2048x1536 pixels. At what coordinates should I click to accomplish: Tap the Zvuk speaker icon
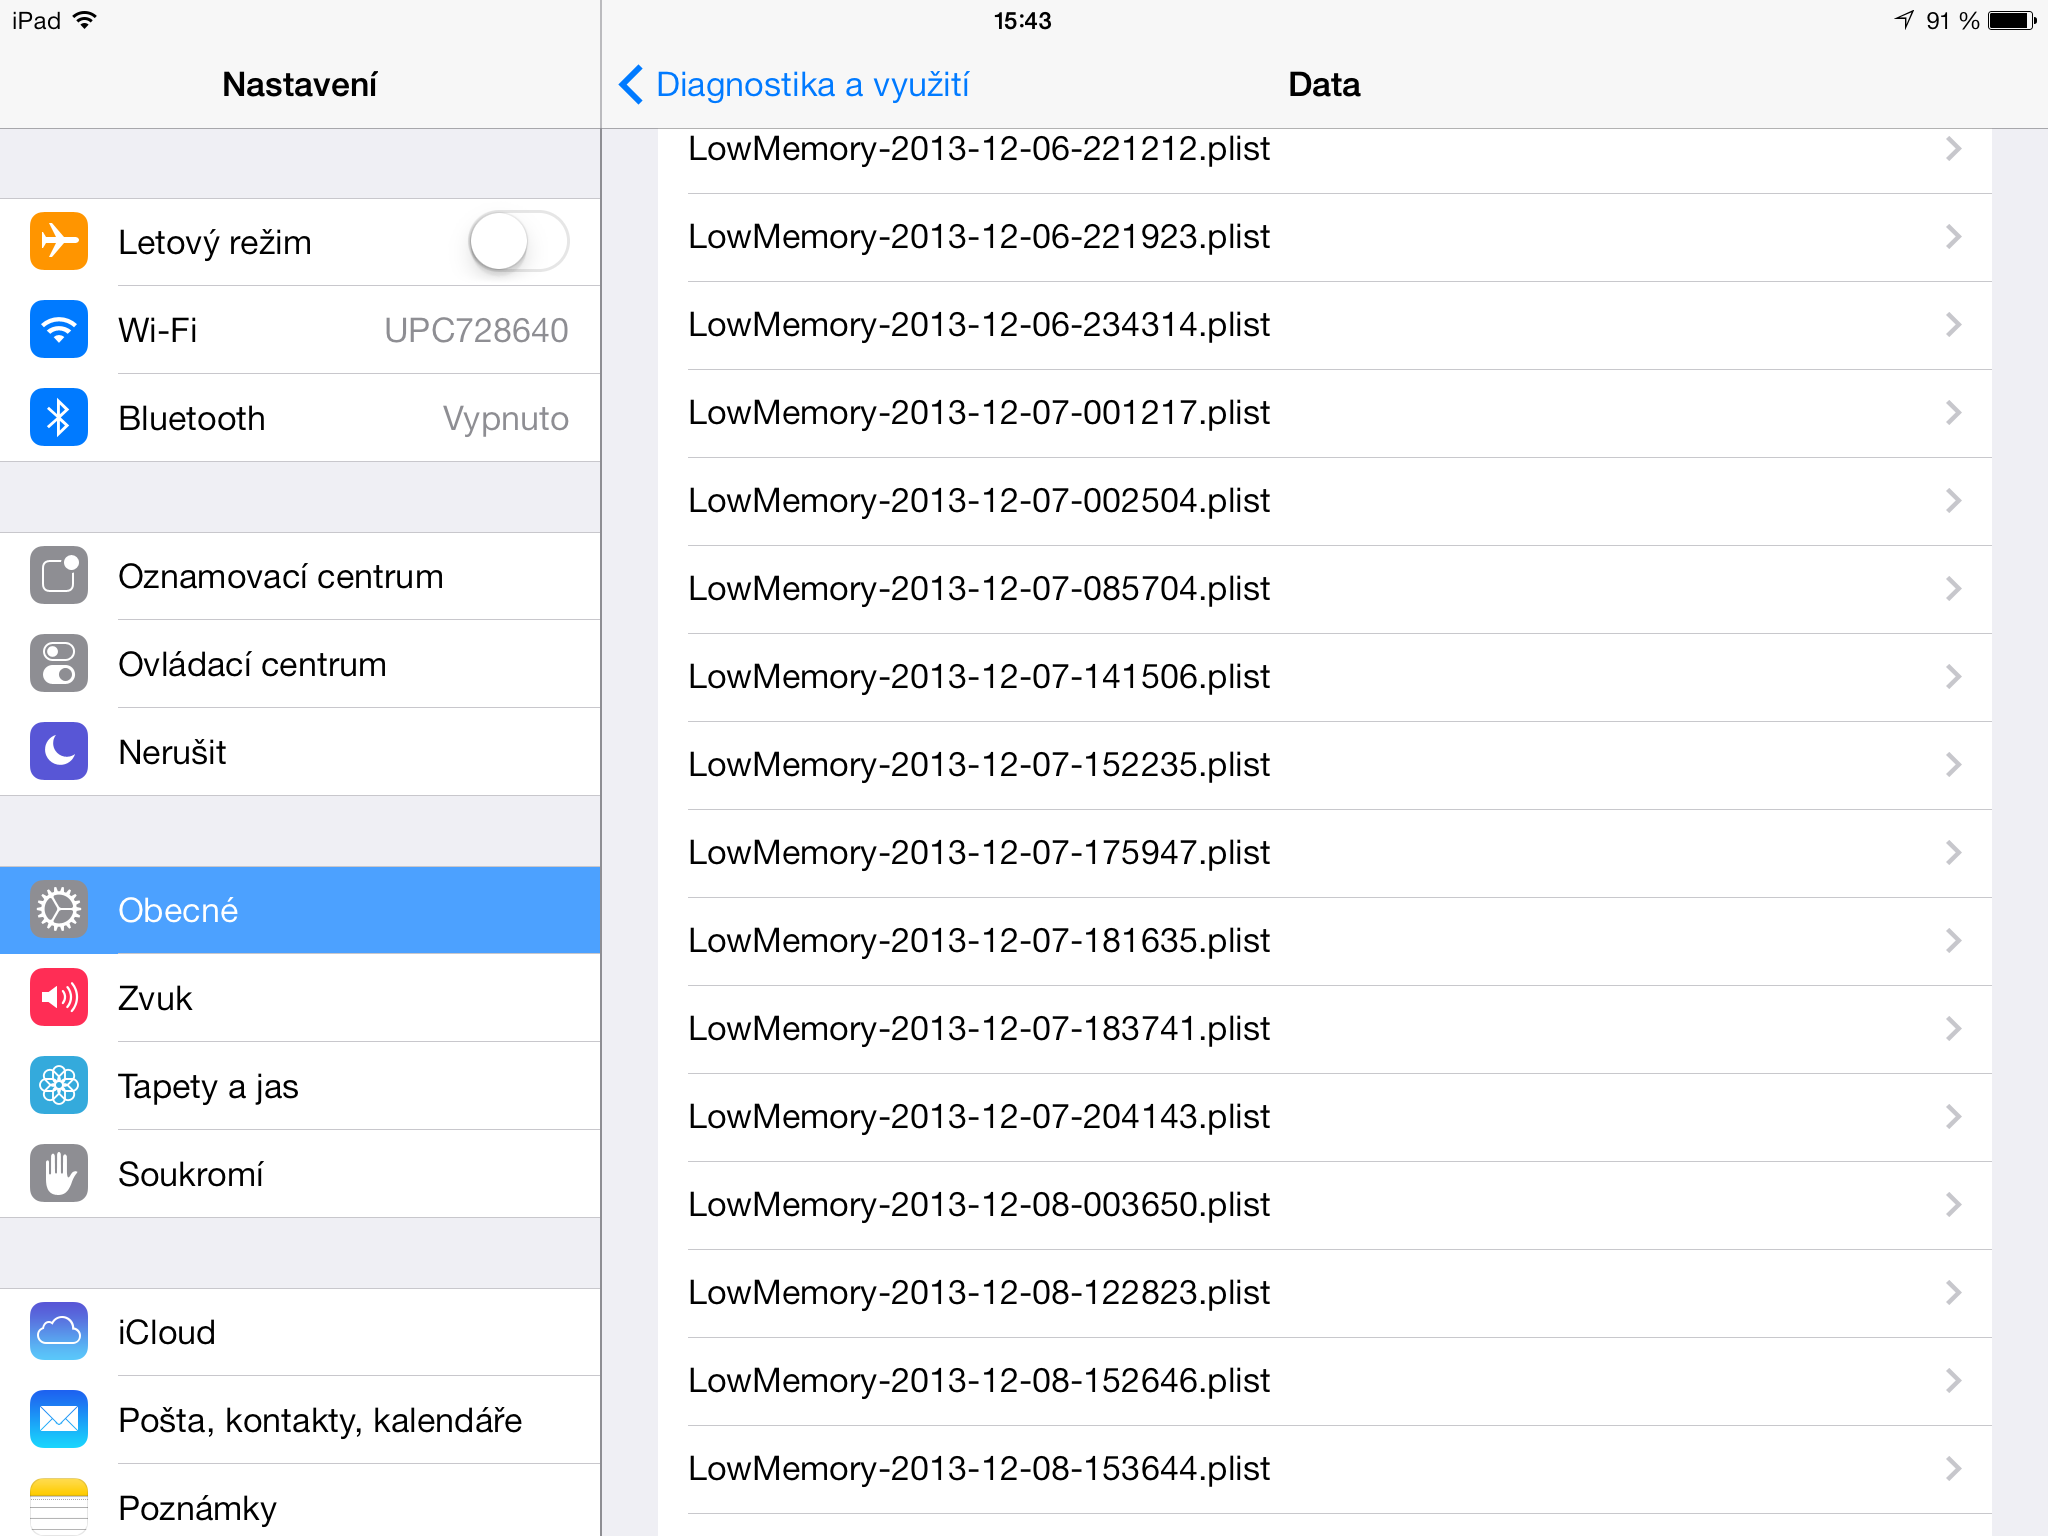coord(59,997)
